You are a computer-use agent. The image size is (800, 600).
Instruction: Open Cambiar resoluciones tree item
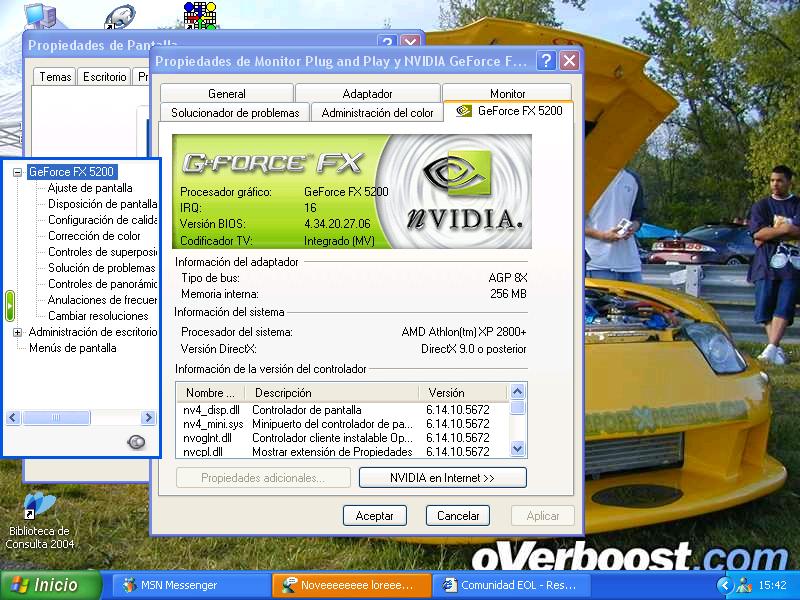point(98,316)
